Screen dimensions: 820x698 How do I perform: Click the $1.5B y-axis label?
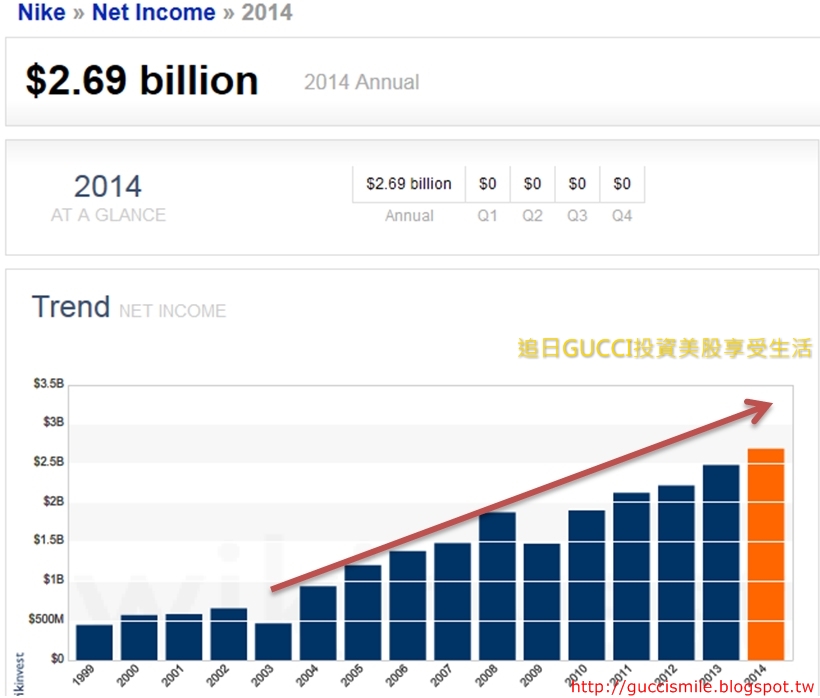(49, 540)
